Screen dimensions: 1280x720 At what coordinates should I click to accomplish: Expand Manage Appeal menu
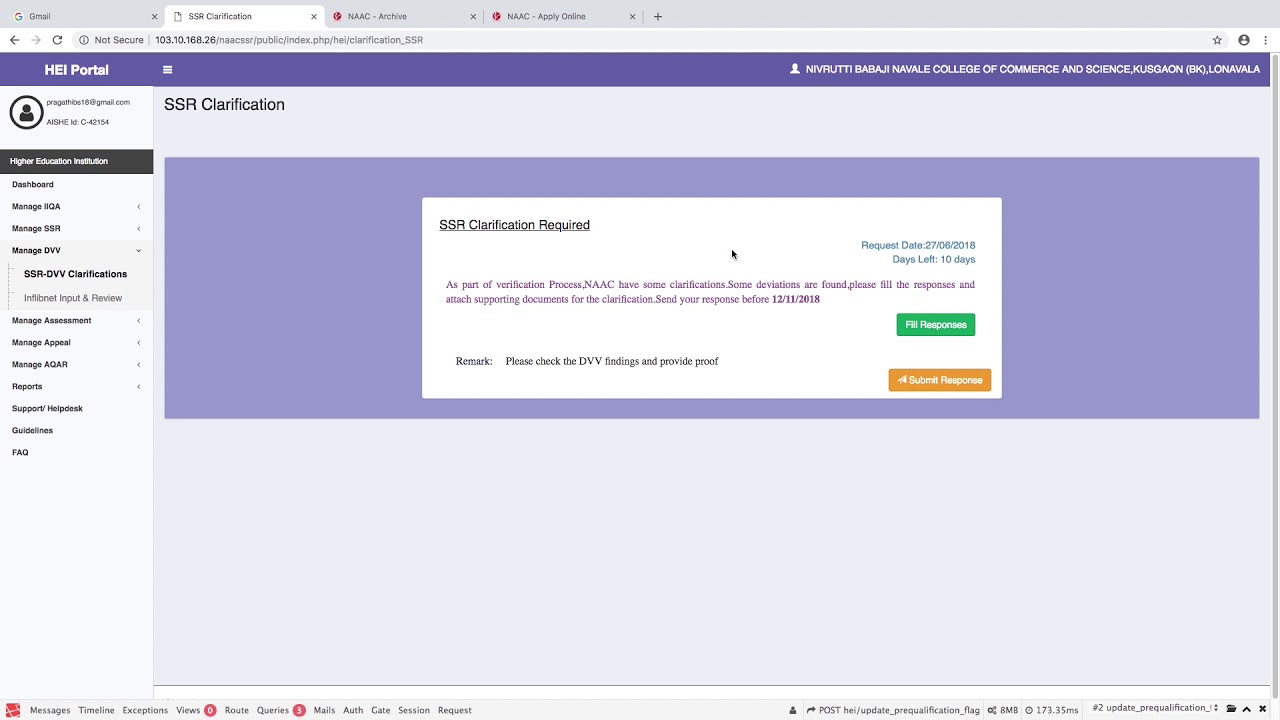(76, 342)
